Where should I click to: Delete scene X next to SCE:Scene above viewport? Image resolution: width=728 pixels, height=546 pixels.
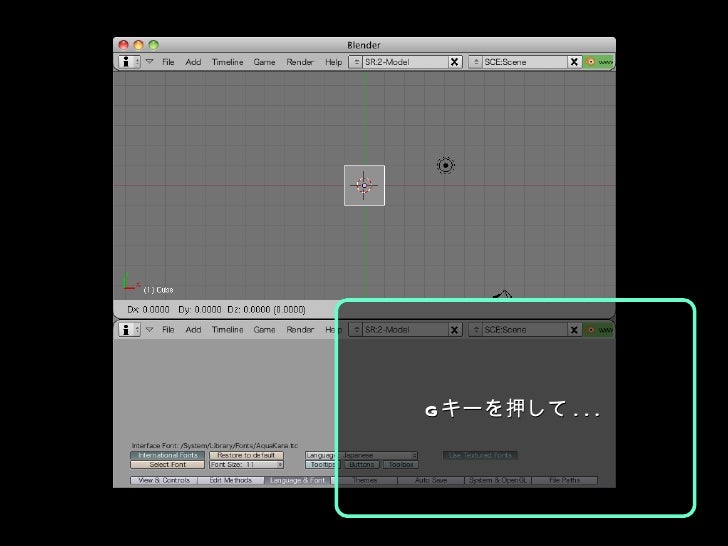tap(574, 62)
